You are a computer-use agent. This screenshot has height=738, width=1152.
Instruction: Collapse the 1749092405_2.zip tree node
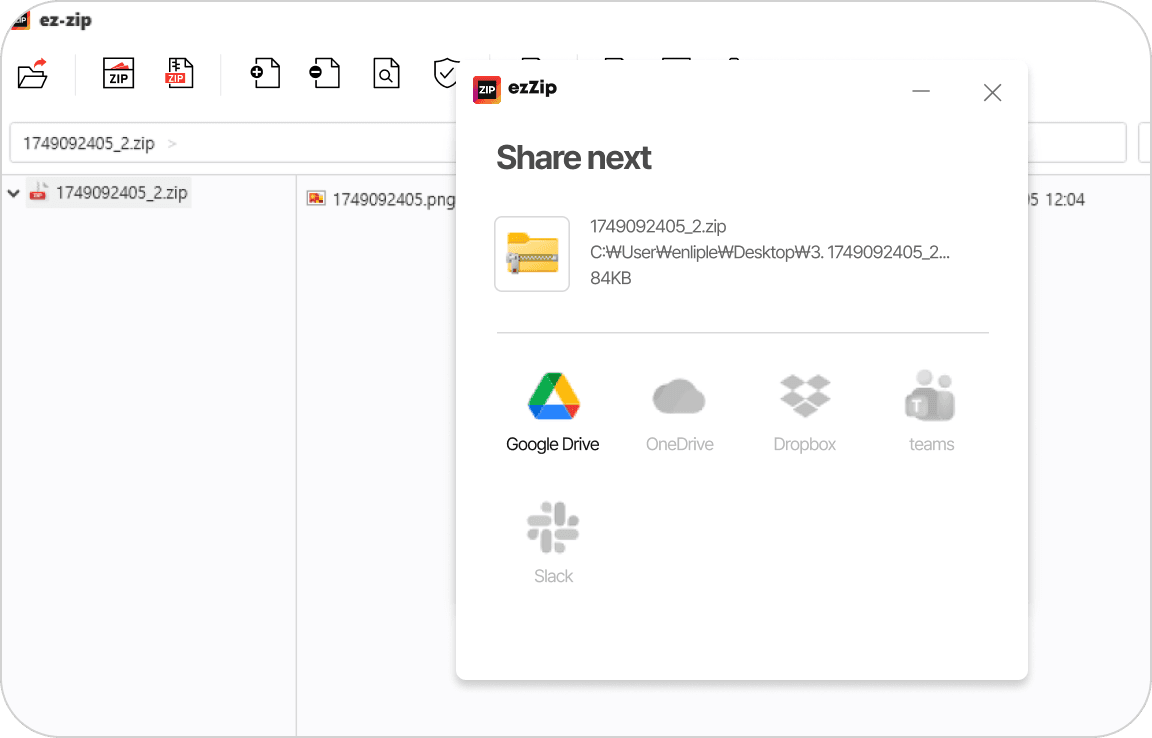(13, 193)
